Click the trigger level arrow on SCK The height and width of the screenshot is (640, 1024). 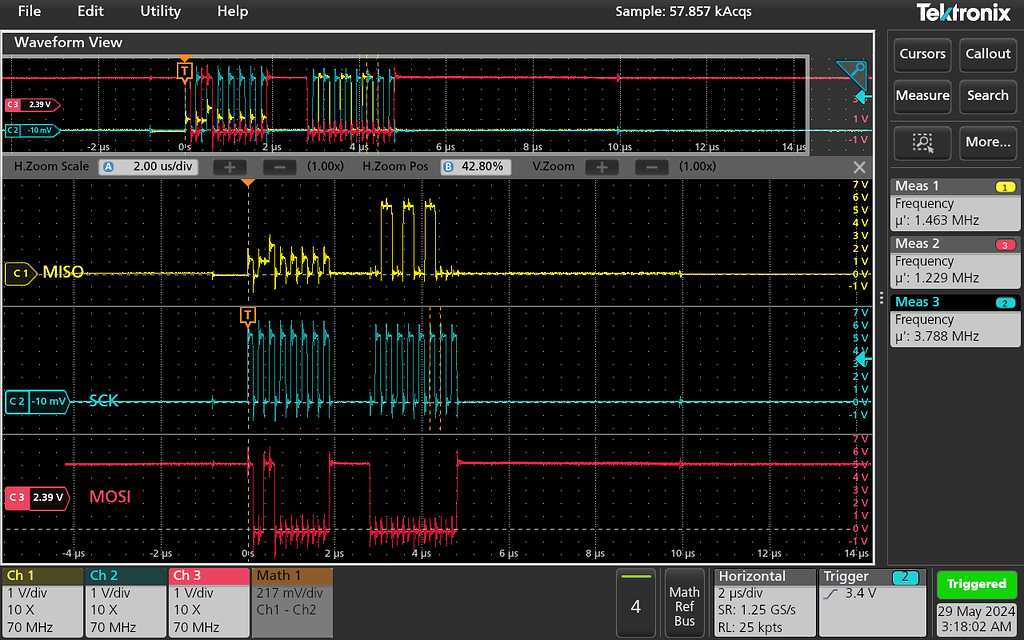coord(863,358)
